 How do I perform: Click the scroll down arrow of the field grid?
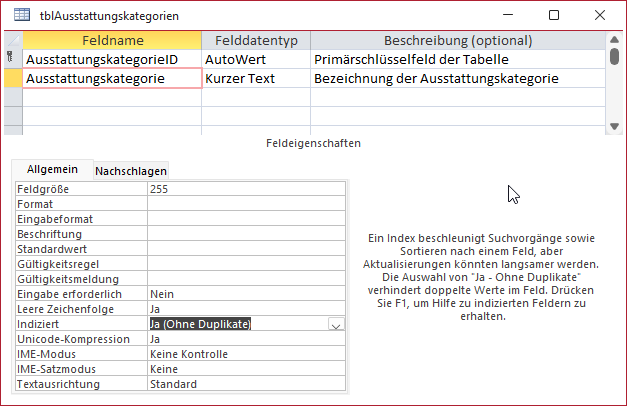tap(615, 126)
